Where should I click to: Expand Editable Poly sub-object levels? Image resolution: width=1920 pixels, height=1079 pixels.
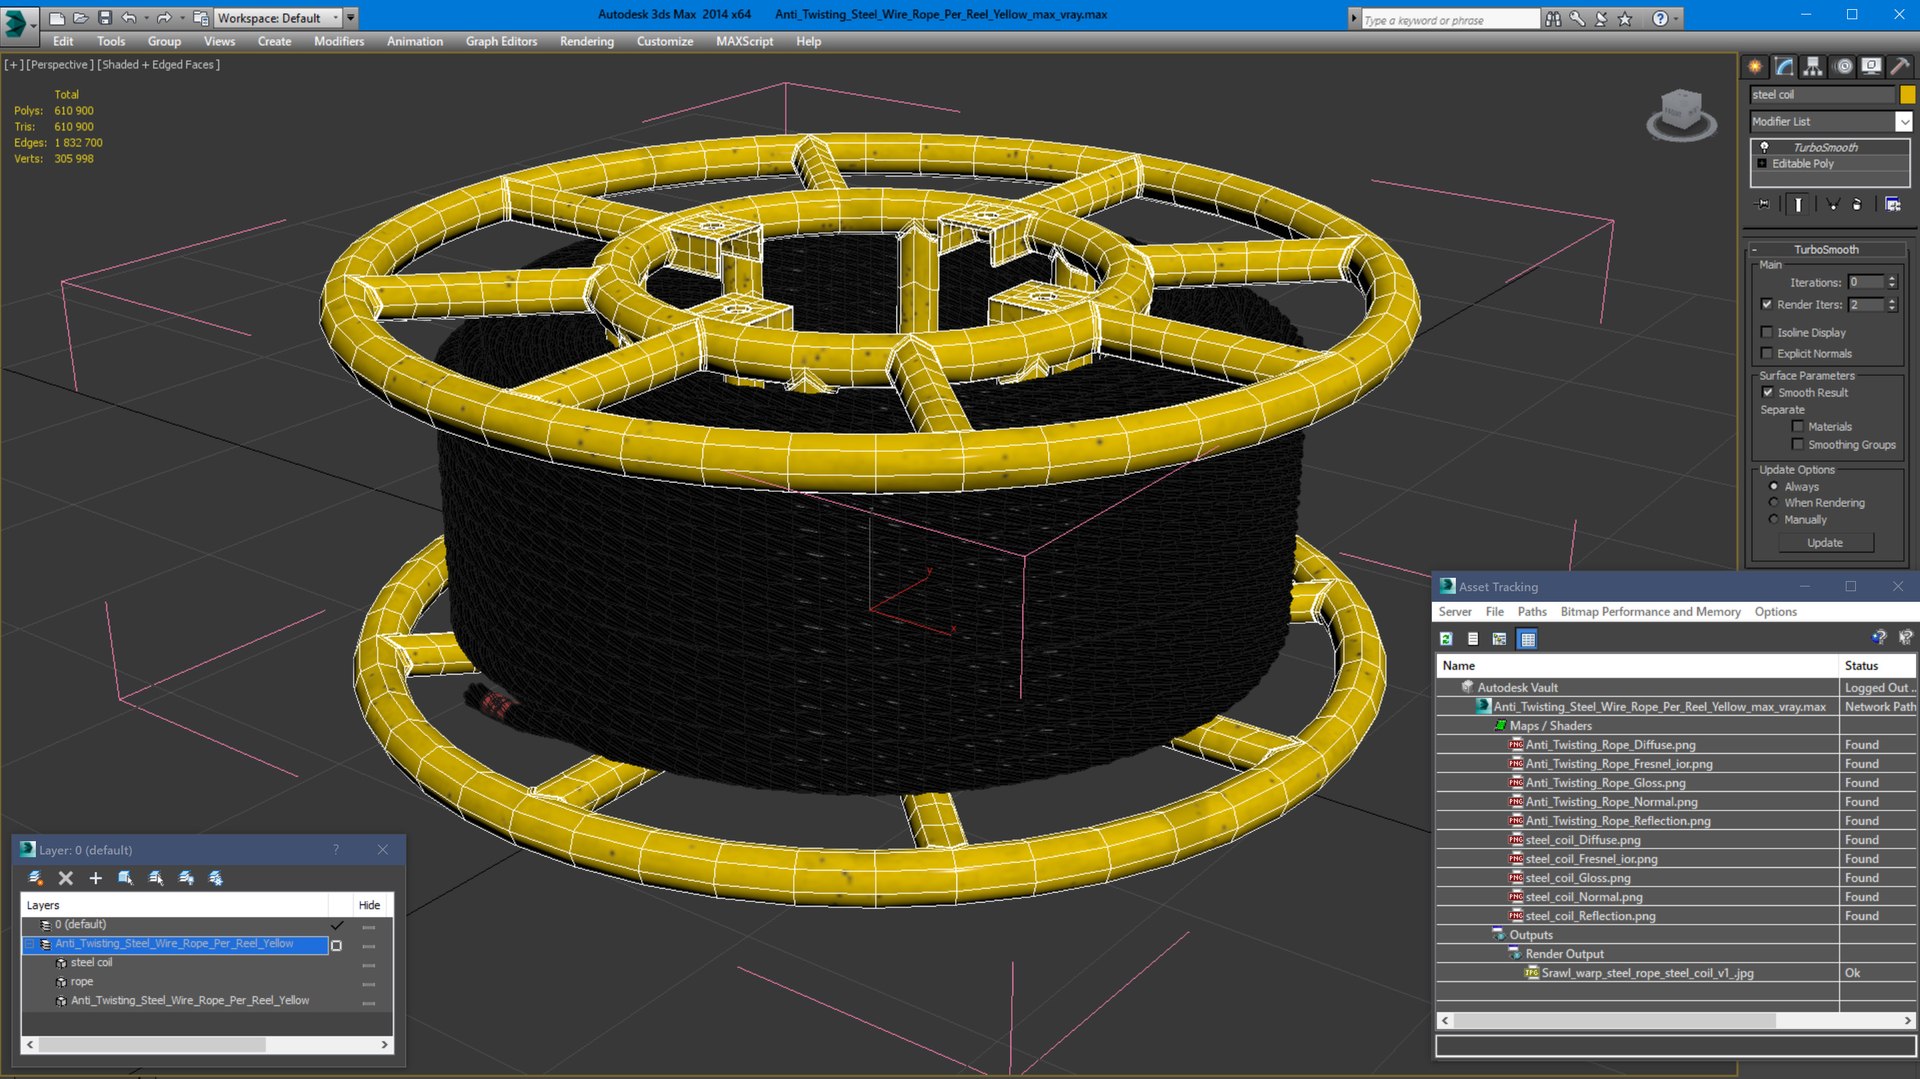coord(1762,163)
